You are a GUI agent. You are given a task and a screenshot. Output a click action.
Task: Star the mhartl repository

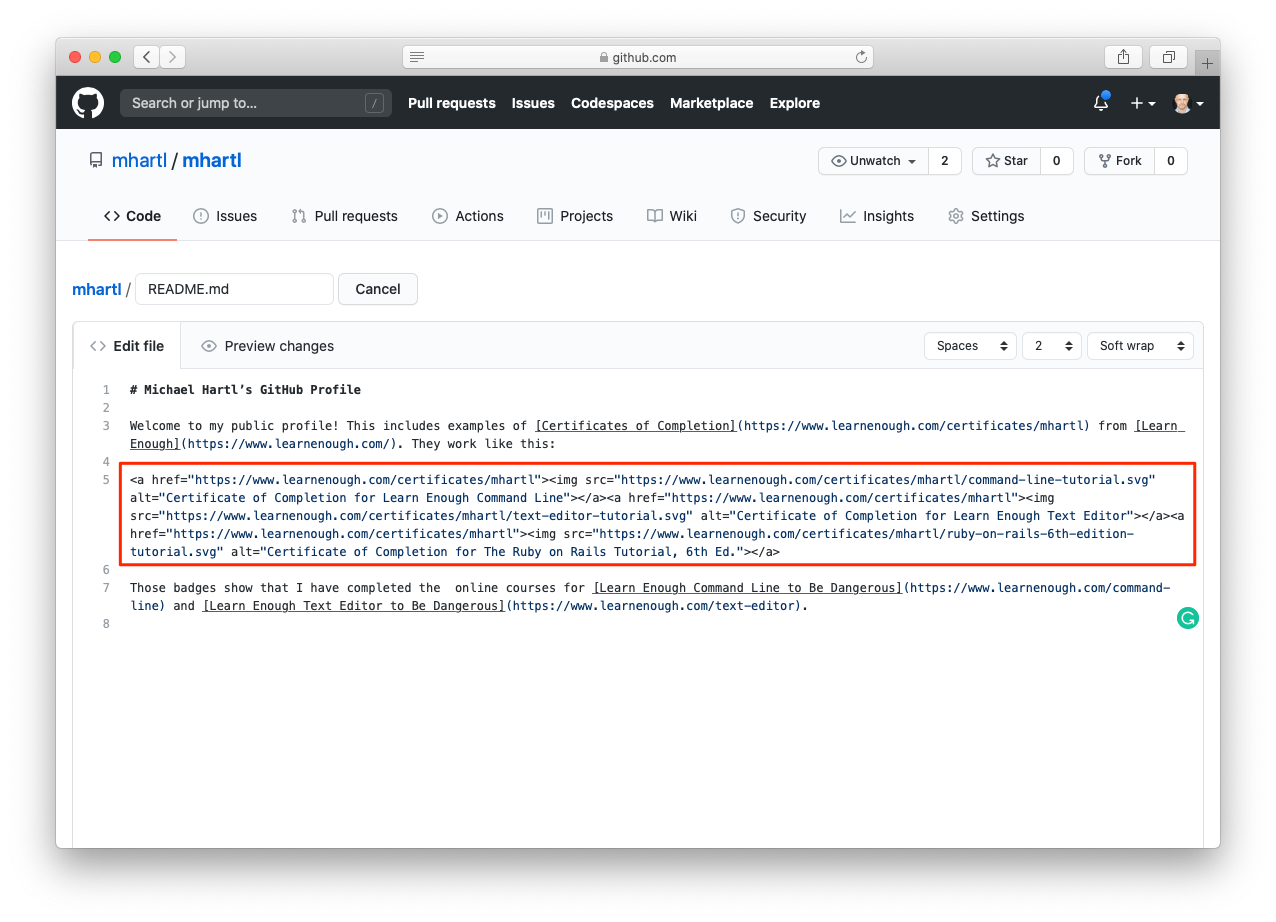click(x=1006, y=160)
